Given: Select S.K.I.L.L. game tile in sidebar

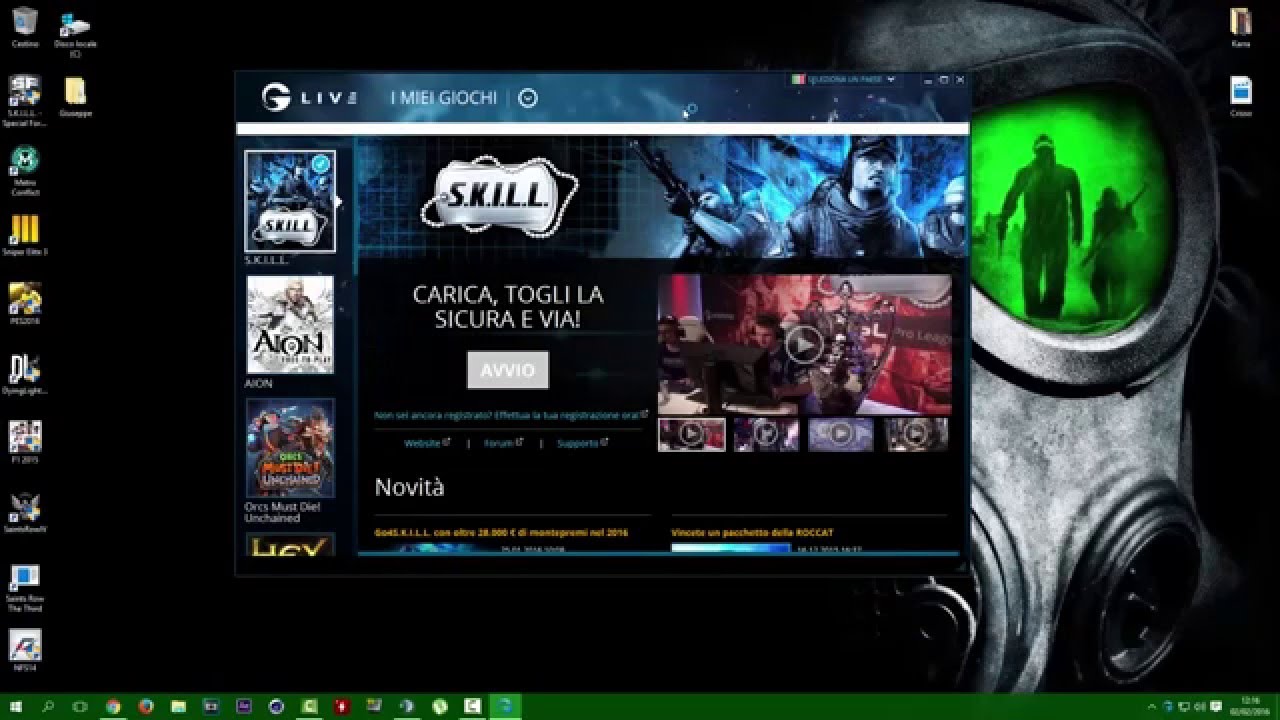Looking at the screenshot, I should (290, 201).
